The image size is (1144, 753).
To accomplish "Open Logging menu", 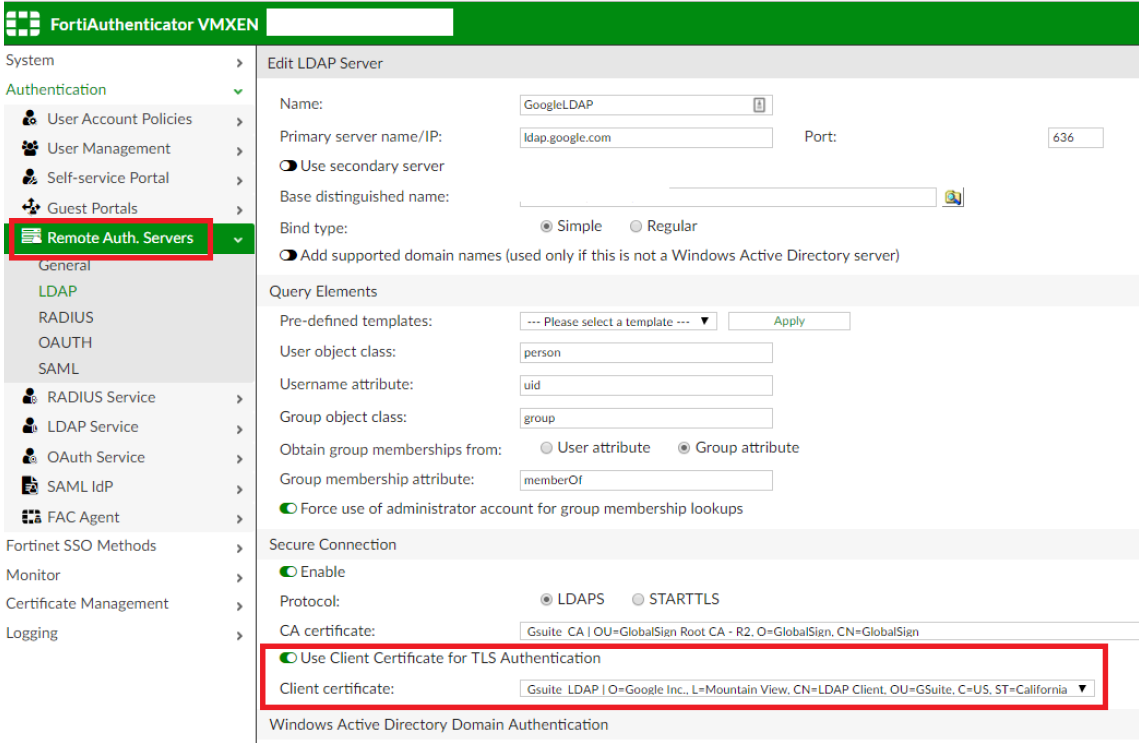I will [31, 633].
